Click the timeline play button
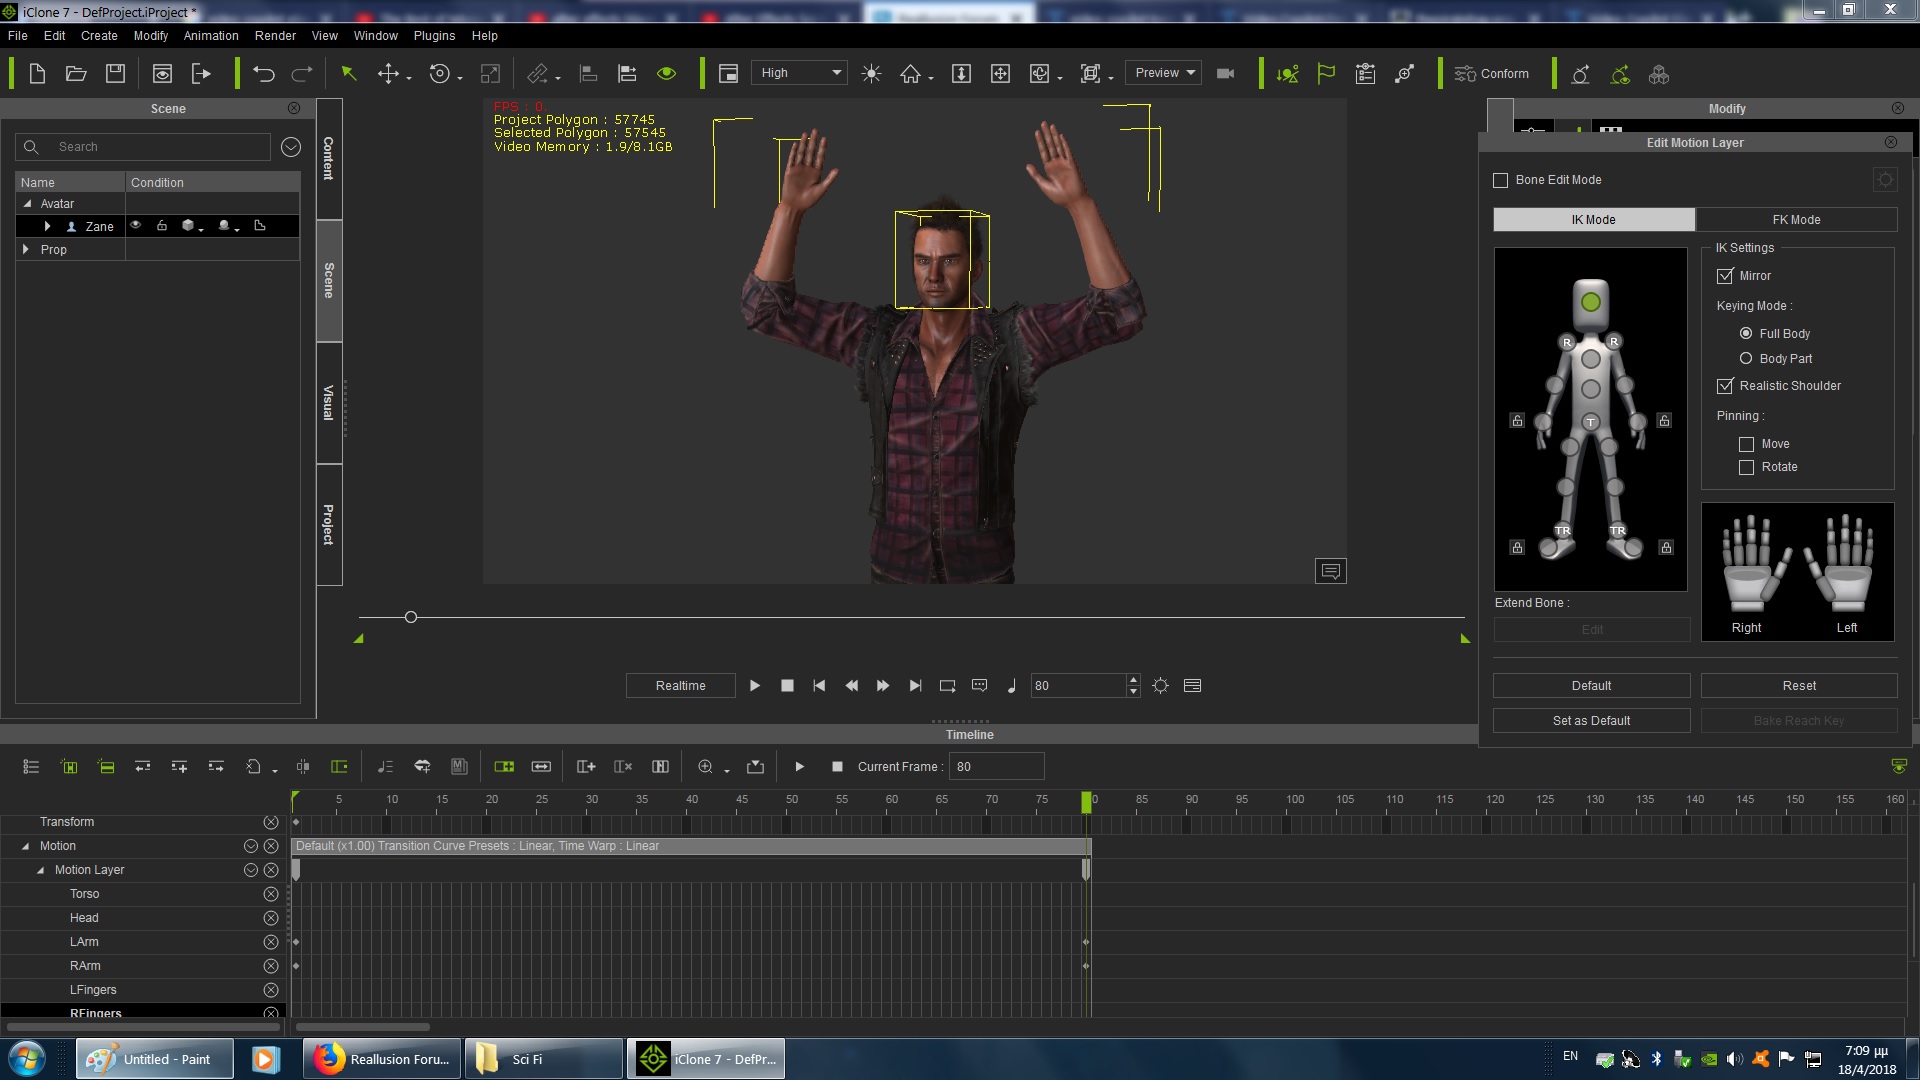1920x1080 pixels. pos(799,767)
